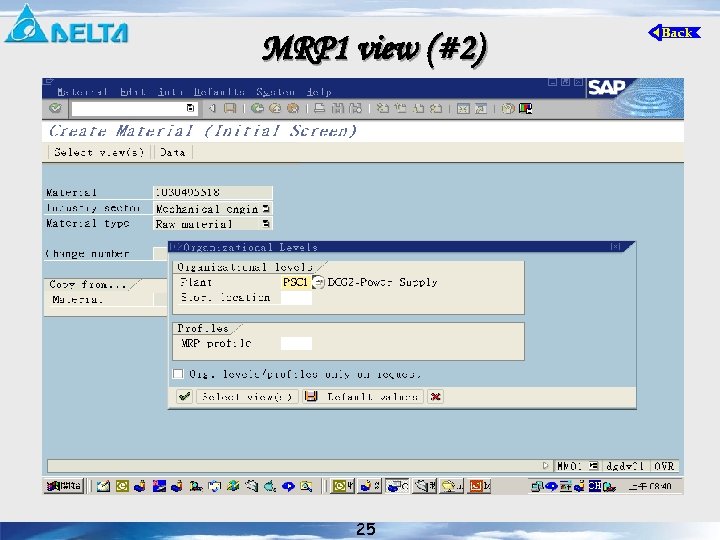Tick the Org. levels/profiles only on request checkbox
Image resolution: width=720 pixels, height=540 pixels.
point(178,374)
